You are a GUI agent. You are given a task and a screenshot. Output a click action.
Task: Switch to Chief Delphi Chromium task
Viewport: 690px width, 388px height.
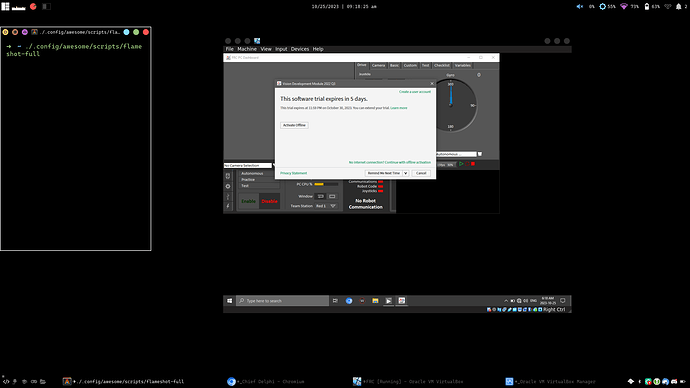click(266, 382)
